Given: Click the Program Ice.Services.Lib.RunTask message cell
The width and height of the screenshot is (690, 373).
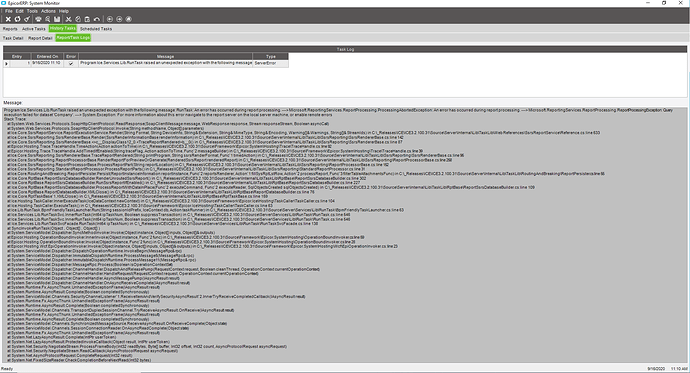Looking at the screenshot, I should tap(165, 63).
